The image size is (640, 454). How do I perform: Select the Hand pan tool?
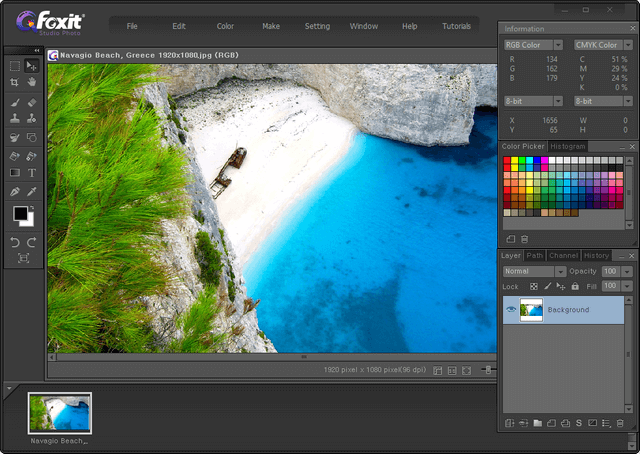[32, 82]
